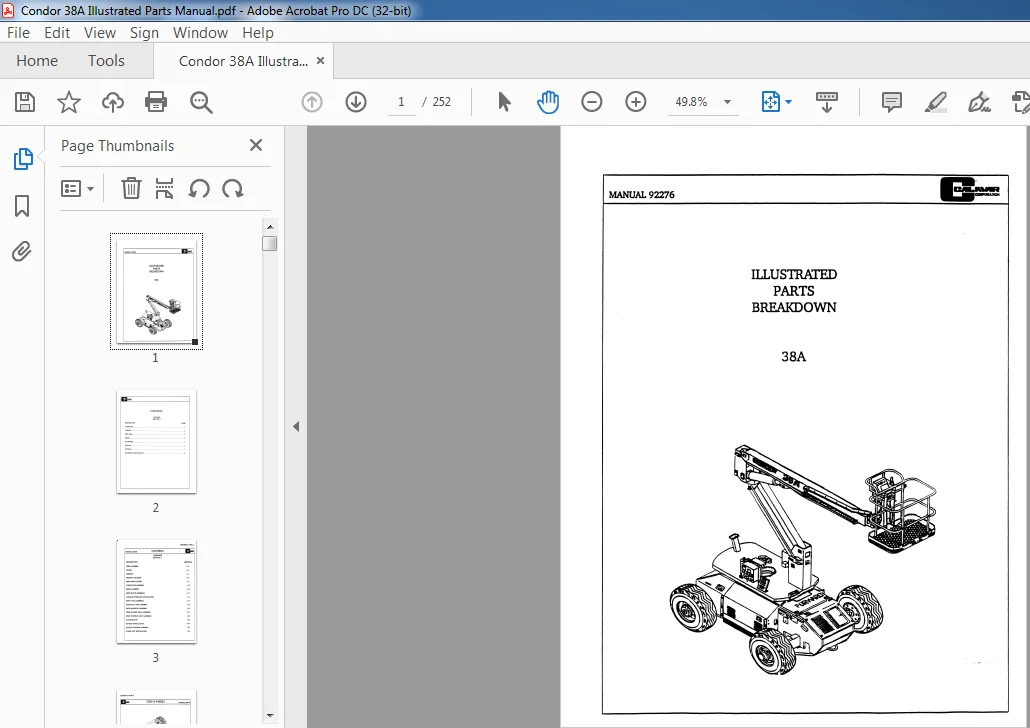1030x728 pixels.
Task: Click the thumbnail panel scrollbar handle
Action: [x=269, y=244]
